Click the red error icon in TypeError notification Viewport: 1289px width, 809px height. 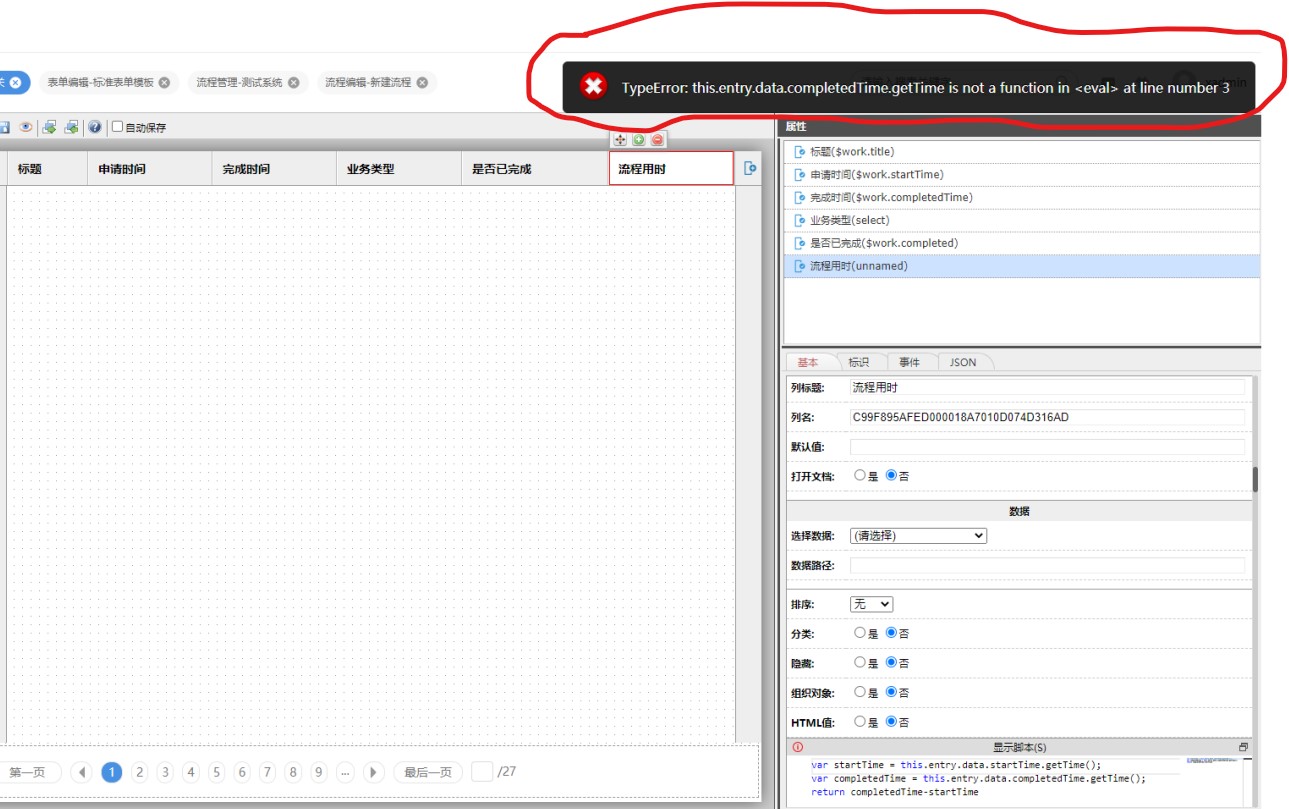593,86
